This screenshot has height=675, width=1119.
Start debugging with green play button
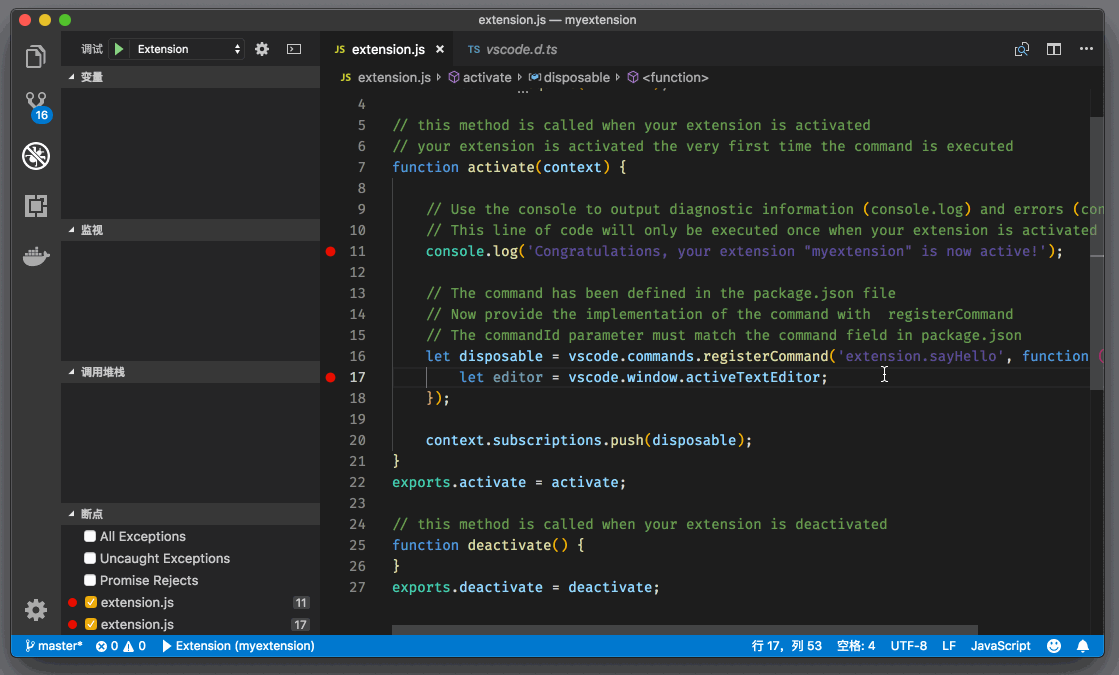[x=119, y=49]
